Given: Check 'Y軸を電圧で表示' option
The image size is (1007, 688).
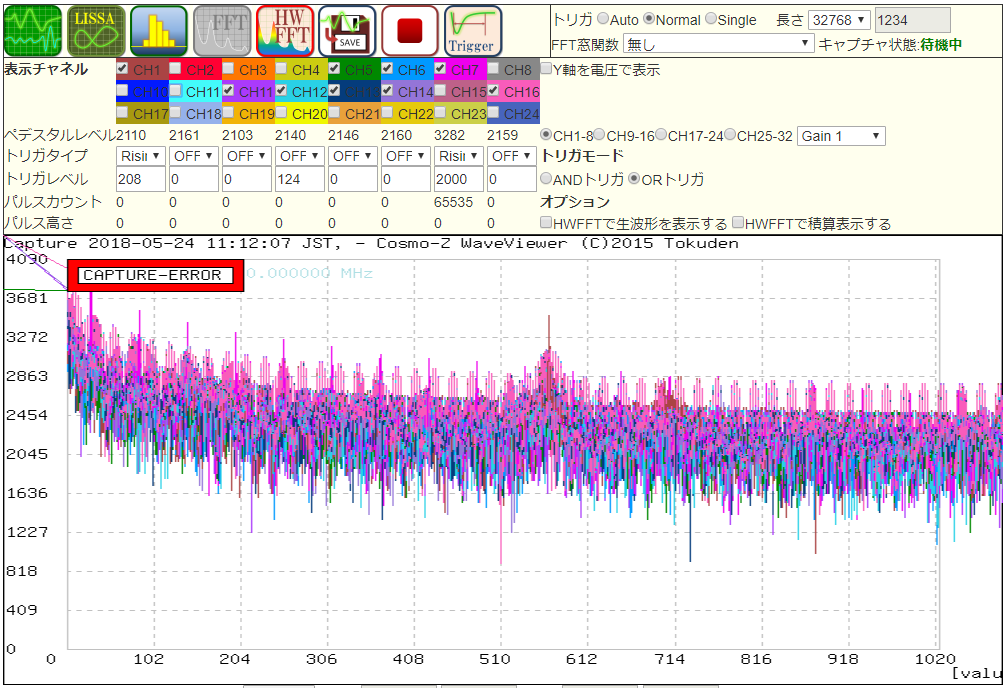Looking at the screenshot, I should [x=546, y=70].
